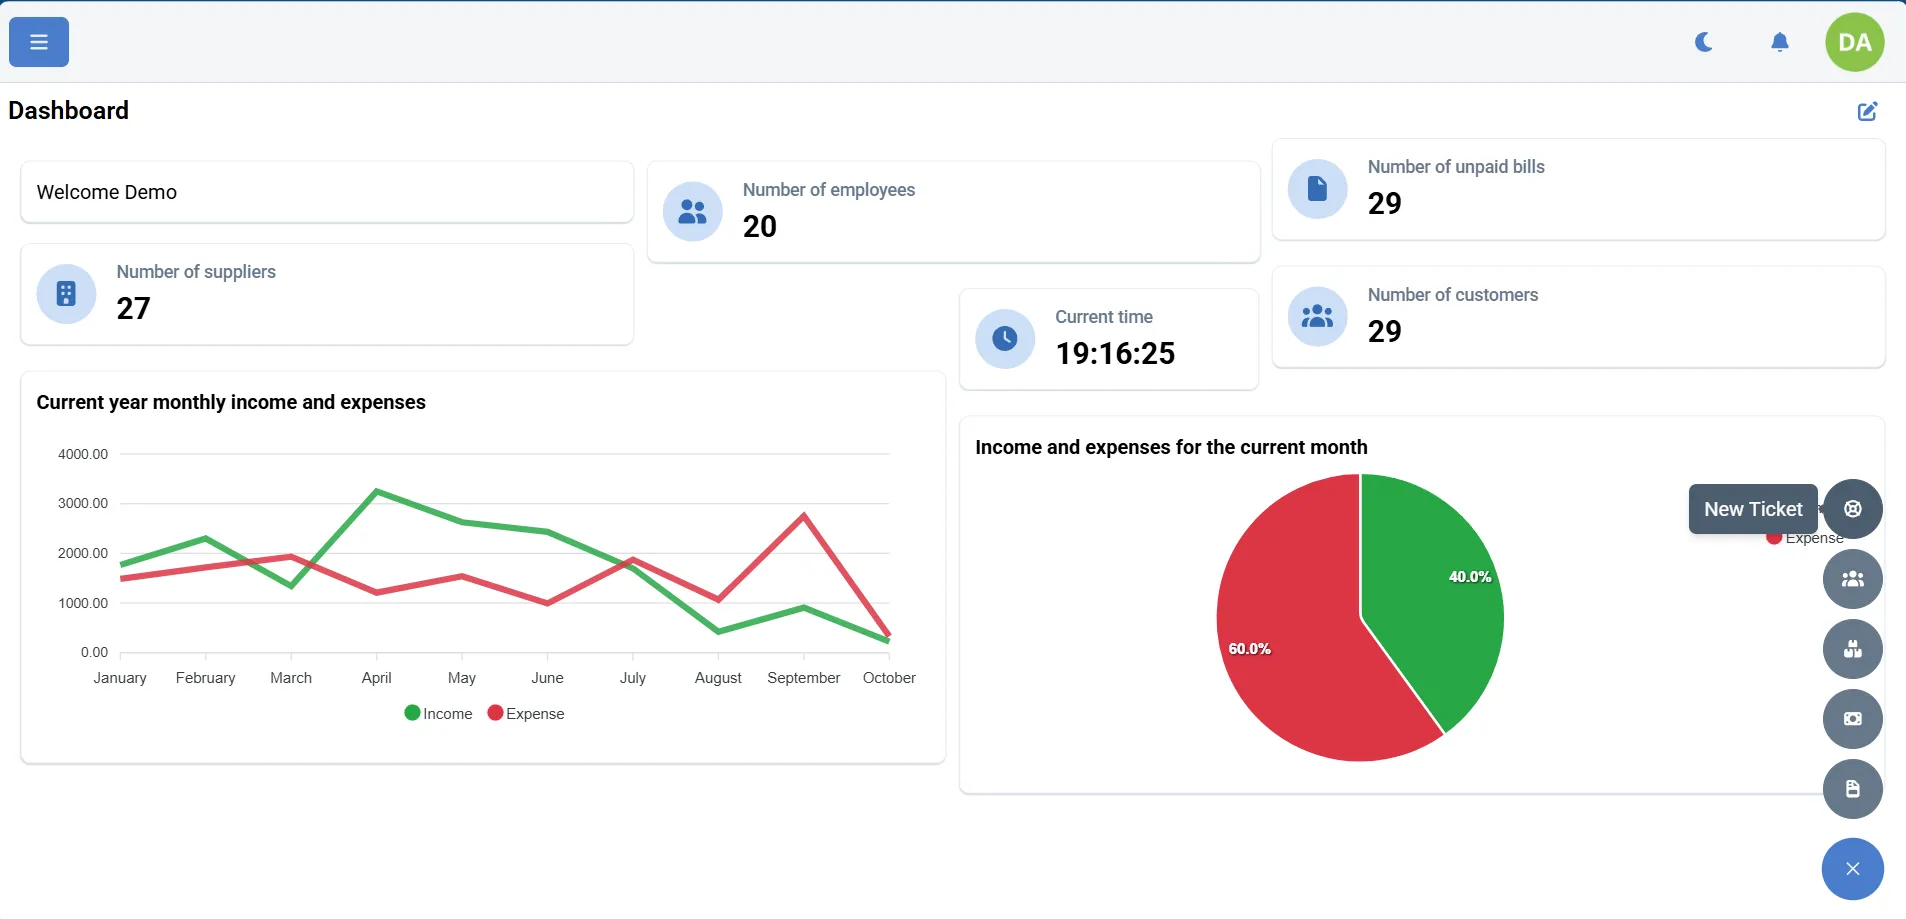Click the people group speed-dial button
The height and width of the screenshot is (919, 1906).
(x=1852, y=579)
